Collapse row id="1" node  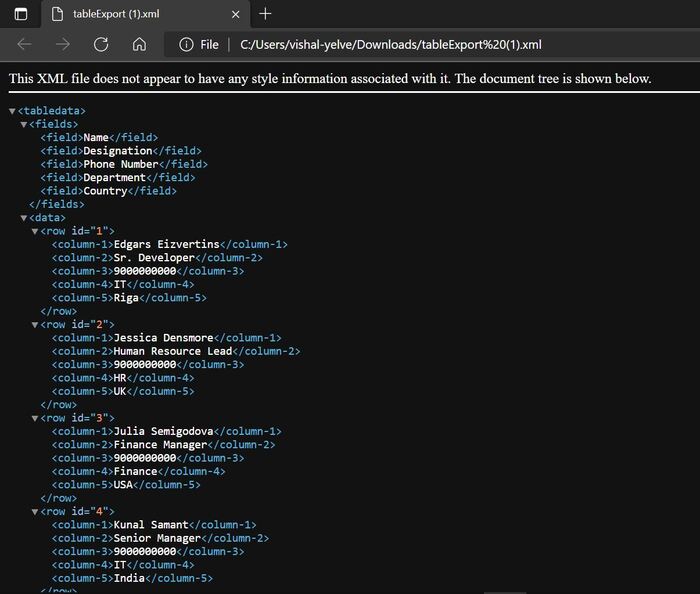point(35,232)
